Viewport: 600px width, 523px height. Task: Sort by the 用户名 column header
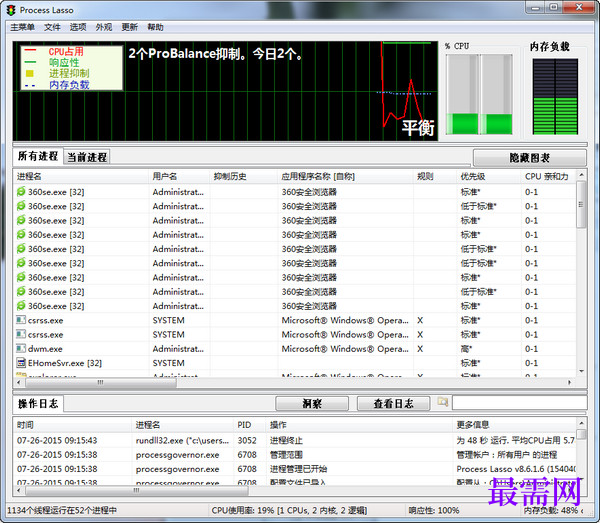pos(179,176)
